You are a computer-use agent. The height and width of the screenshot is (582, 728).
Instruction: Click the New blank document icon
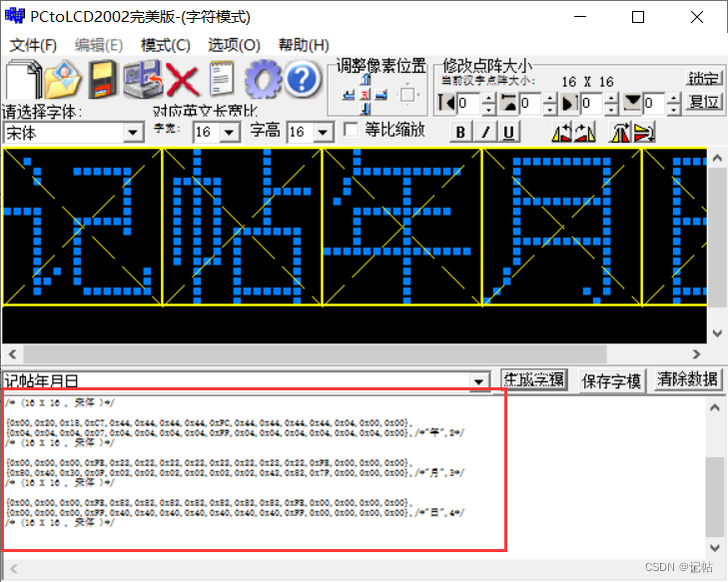(23, 80)
